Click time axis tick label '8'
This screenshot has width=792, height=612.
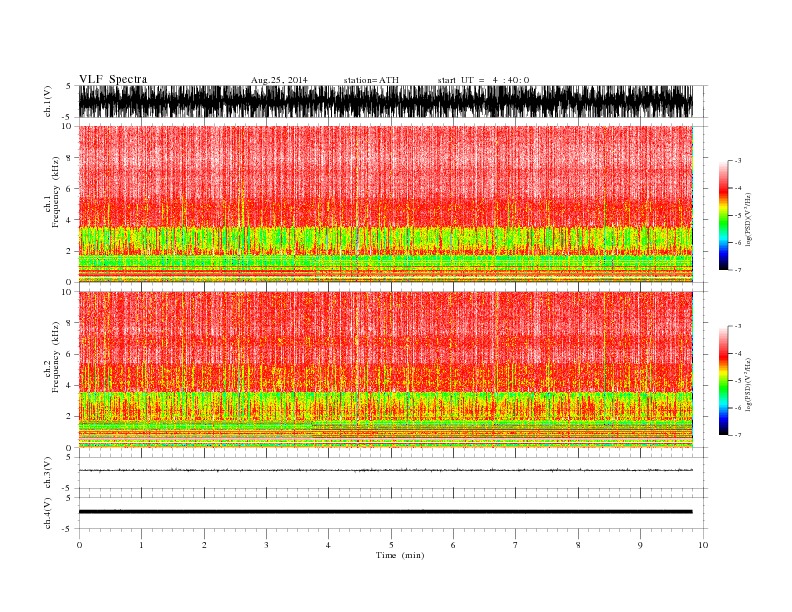pyautogui.click(x=578, y=545)
